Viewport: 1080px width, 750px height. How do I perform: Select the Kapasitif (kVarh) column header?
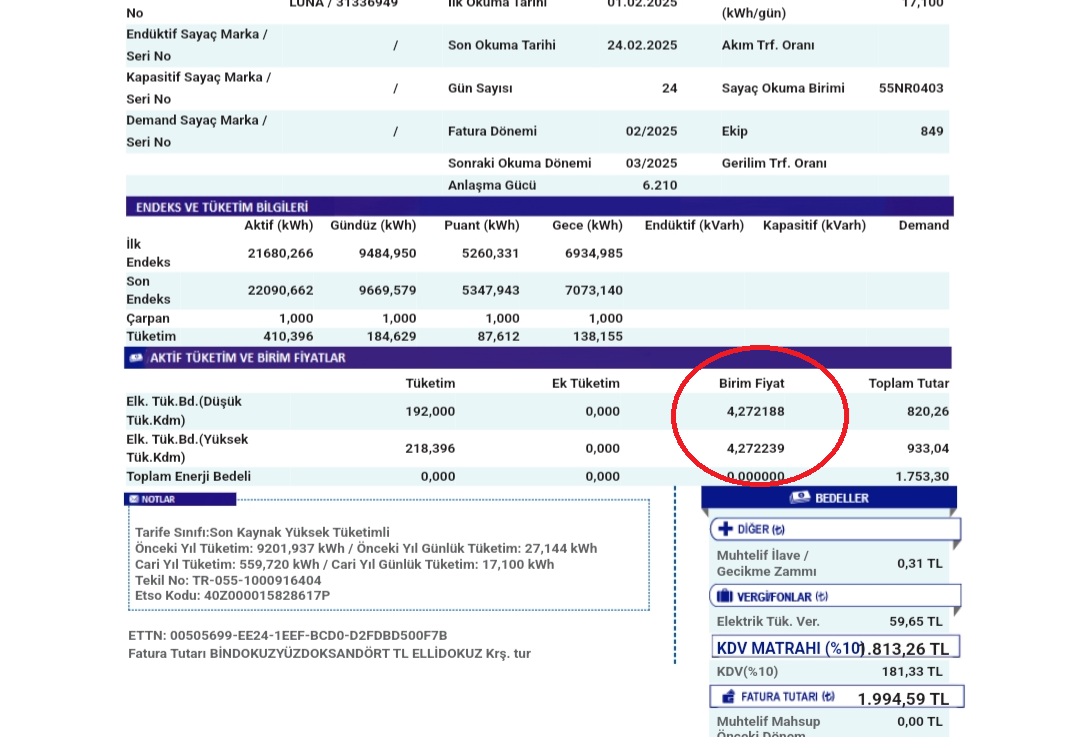(814, 225)
